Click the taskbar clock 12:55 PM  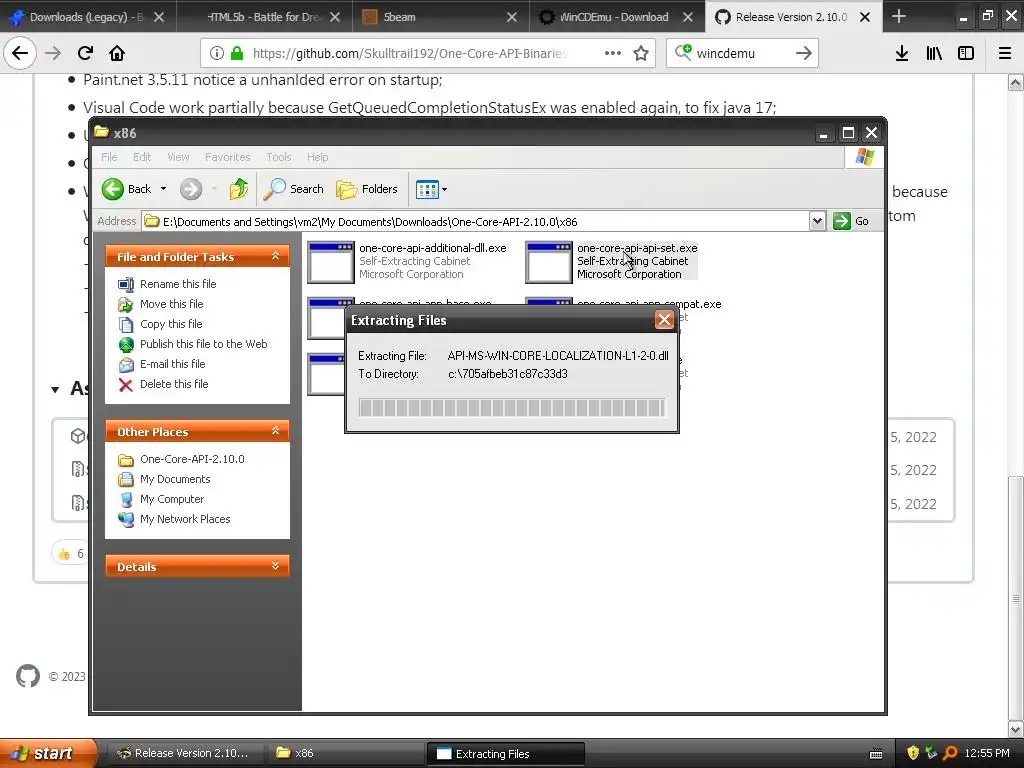(987, 753)
